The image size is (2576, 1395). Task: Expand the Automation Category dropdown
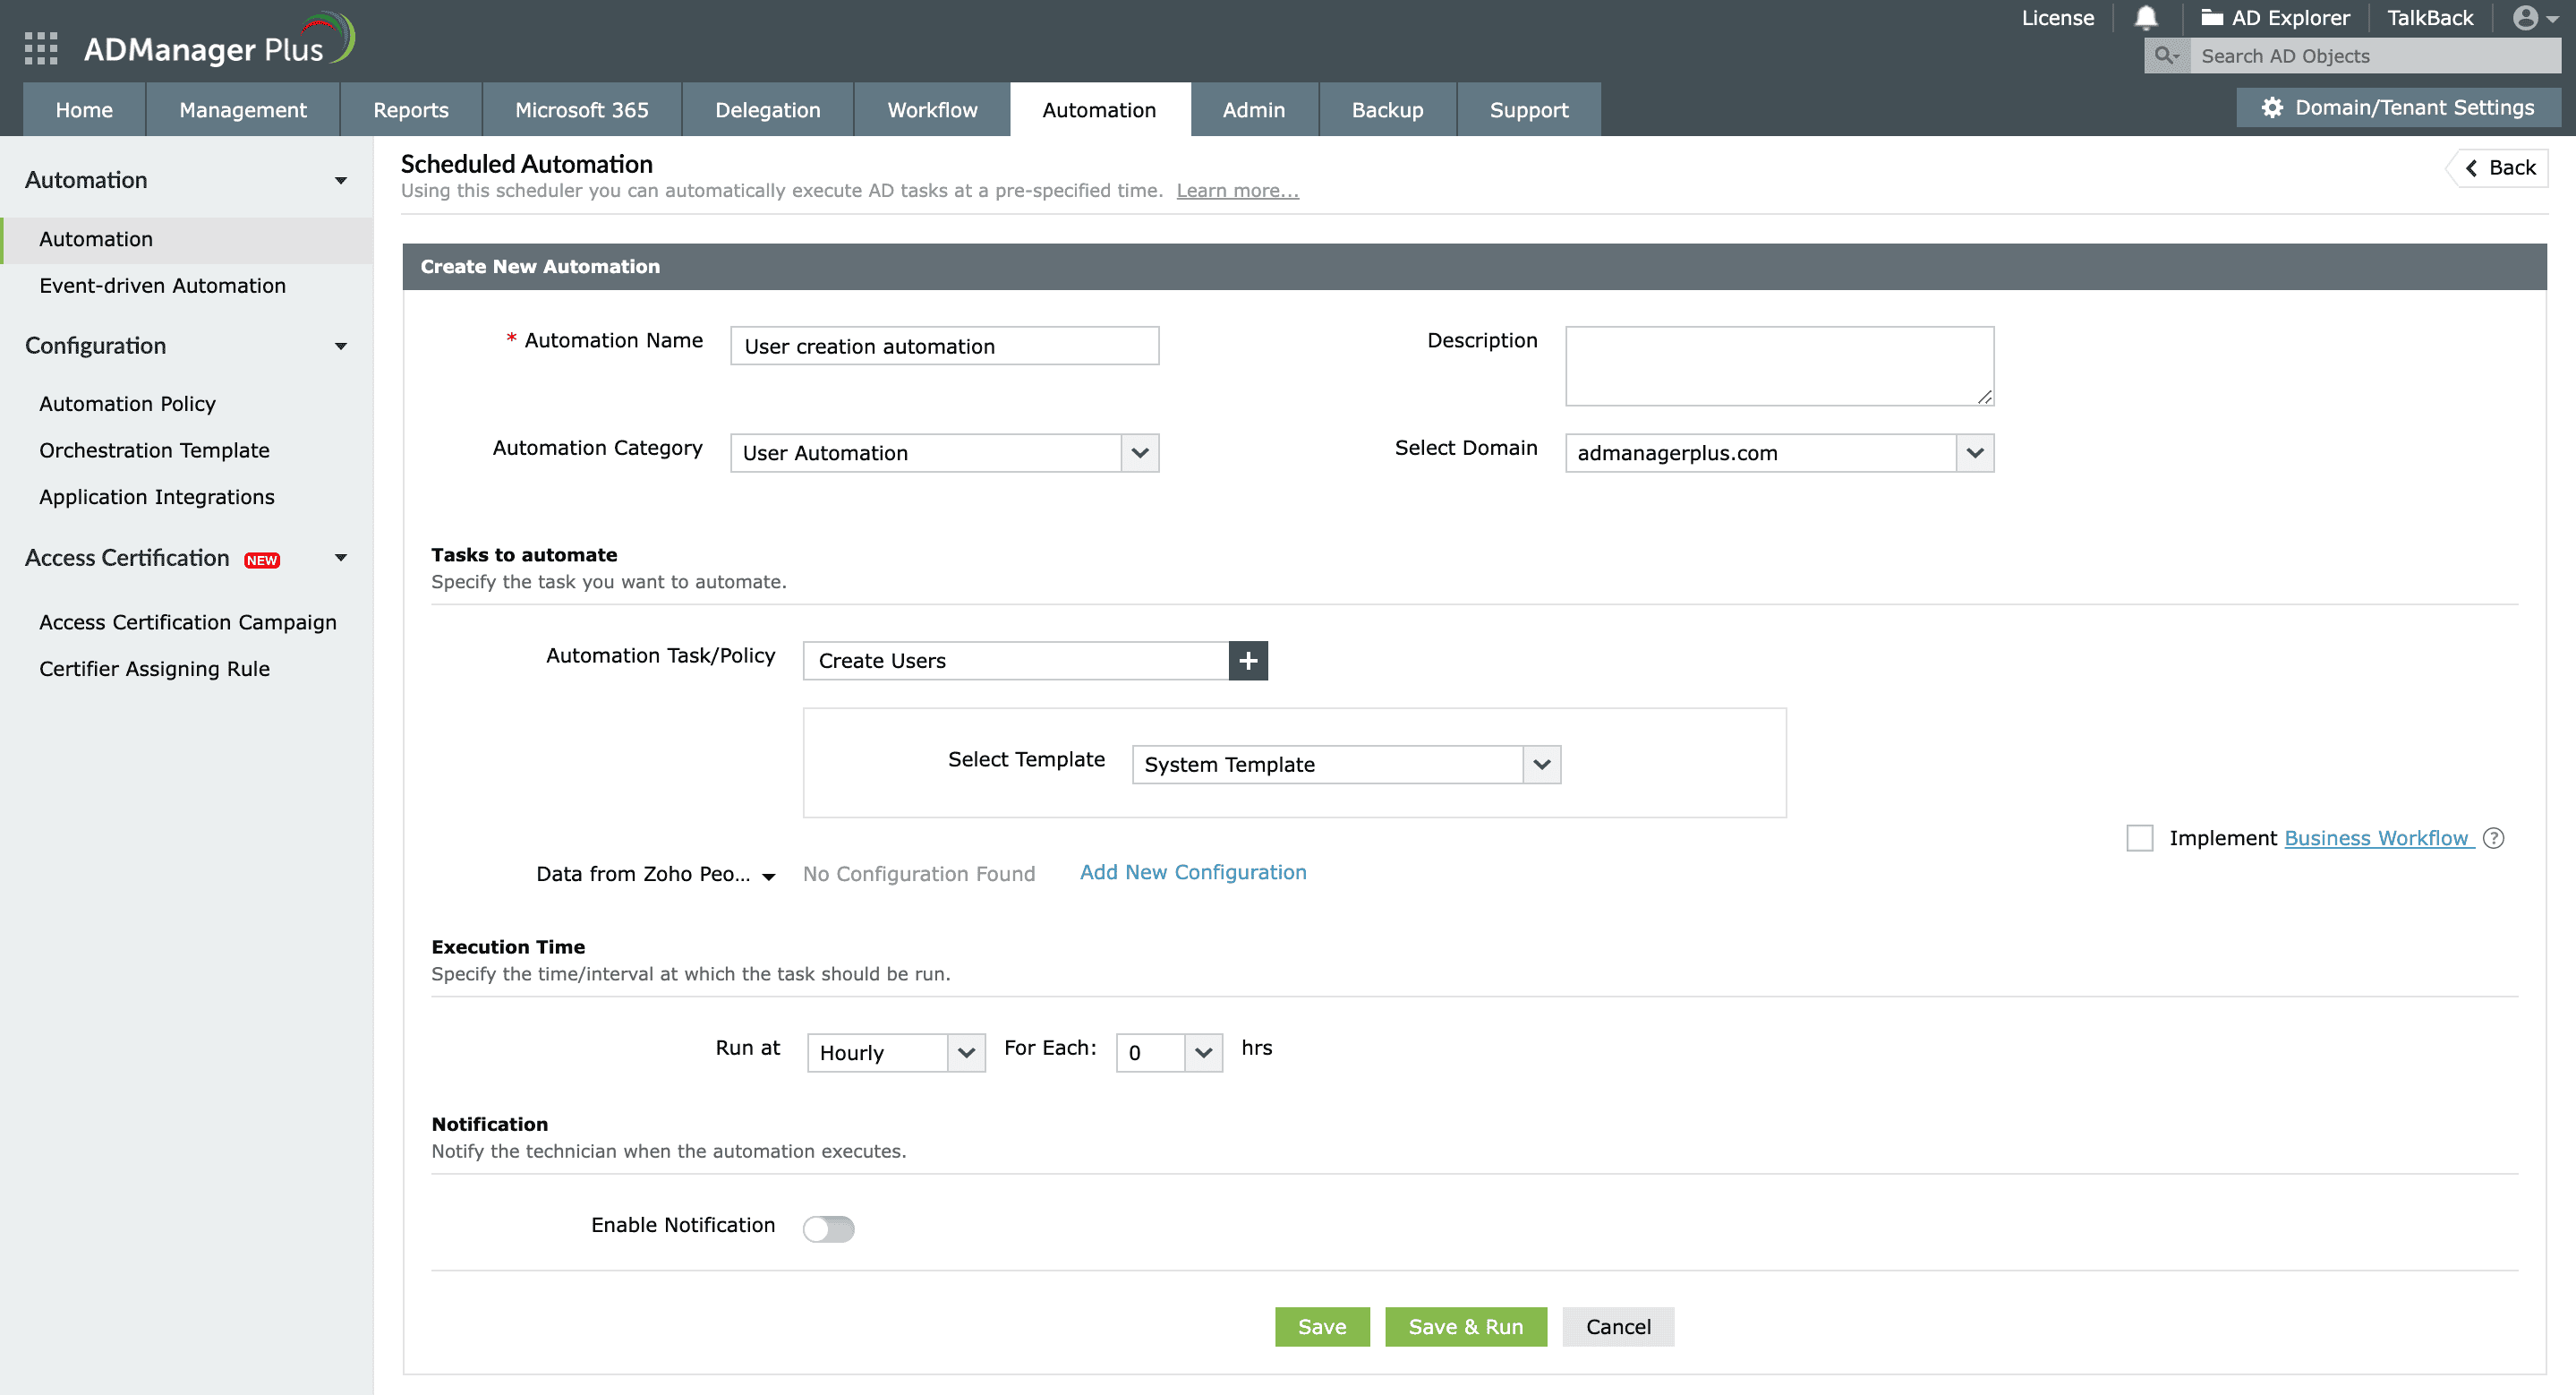(x=1139, y=452)
